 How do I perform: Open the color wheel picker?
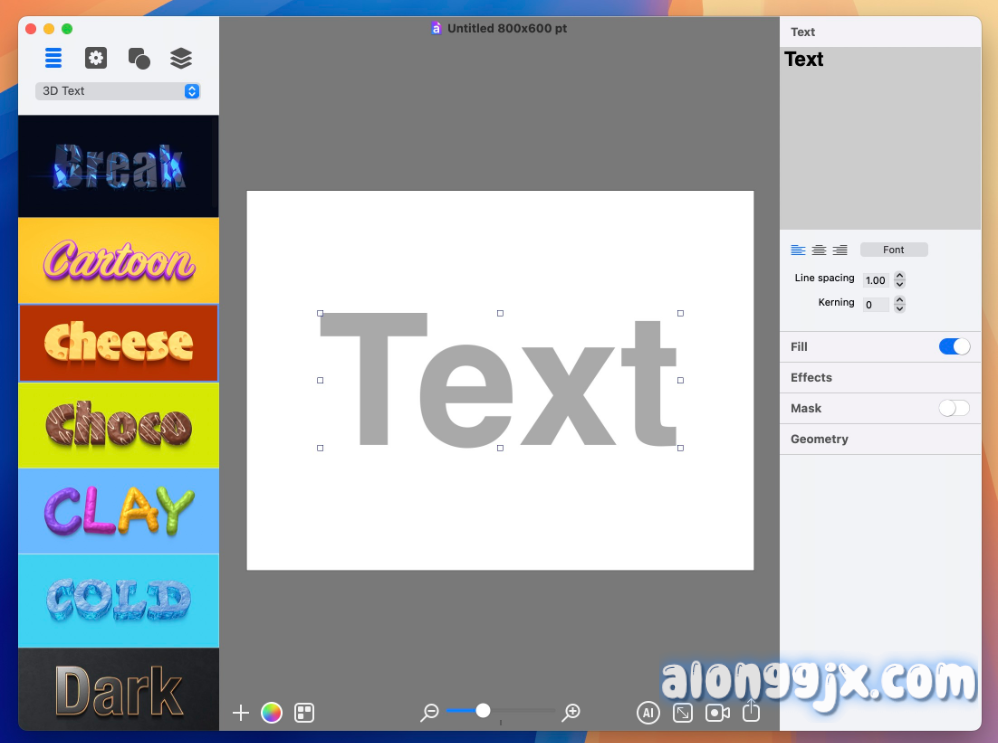tap(271, 713)
